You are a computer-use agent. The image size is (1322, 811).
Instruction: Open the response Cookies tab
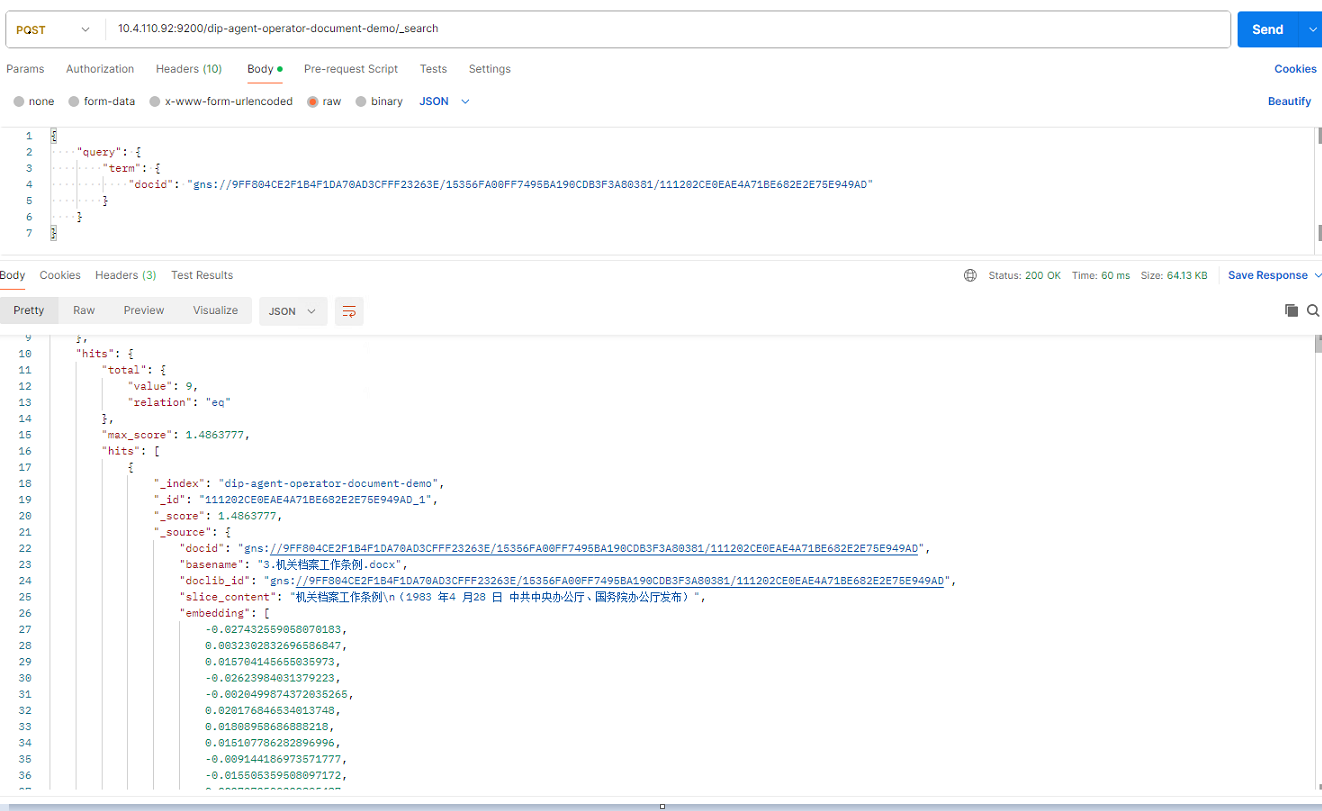point(60,275)
